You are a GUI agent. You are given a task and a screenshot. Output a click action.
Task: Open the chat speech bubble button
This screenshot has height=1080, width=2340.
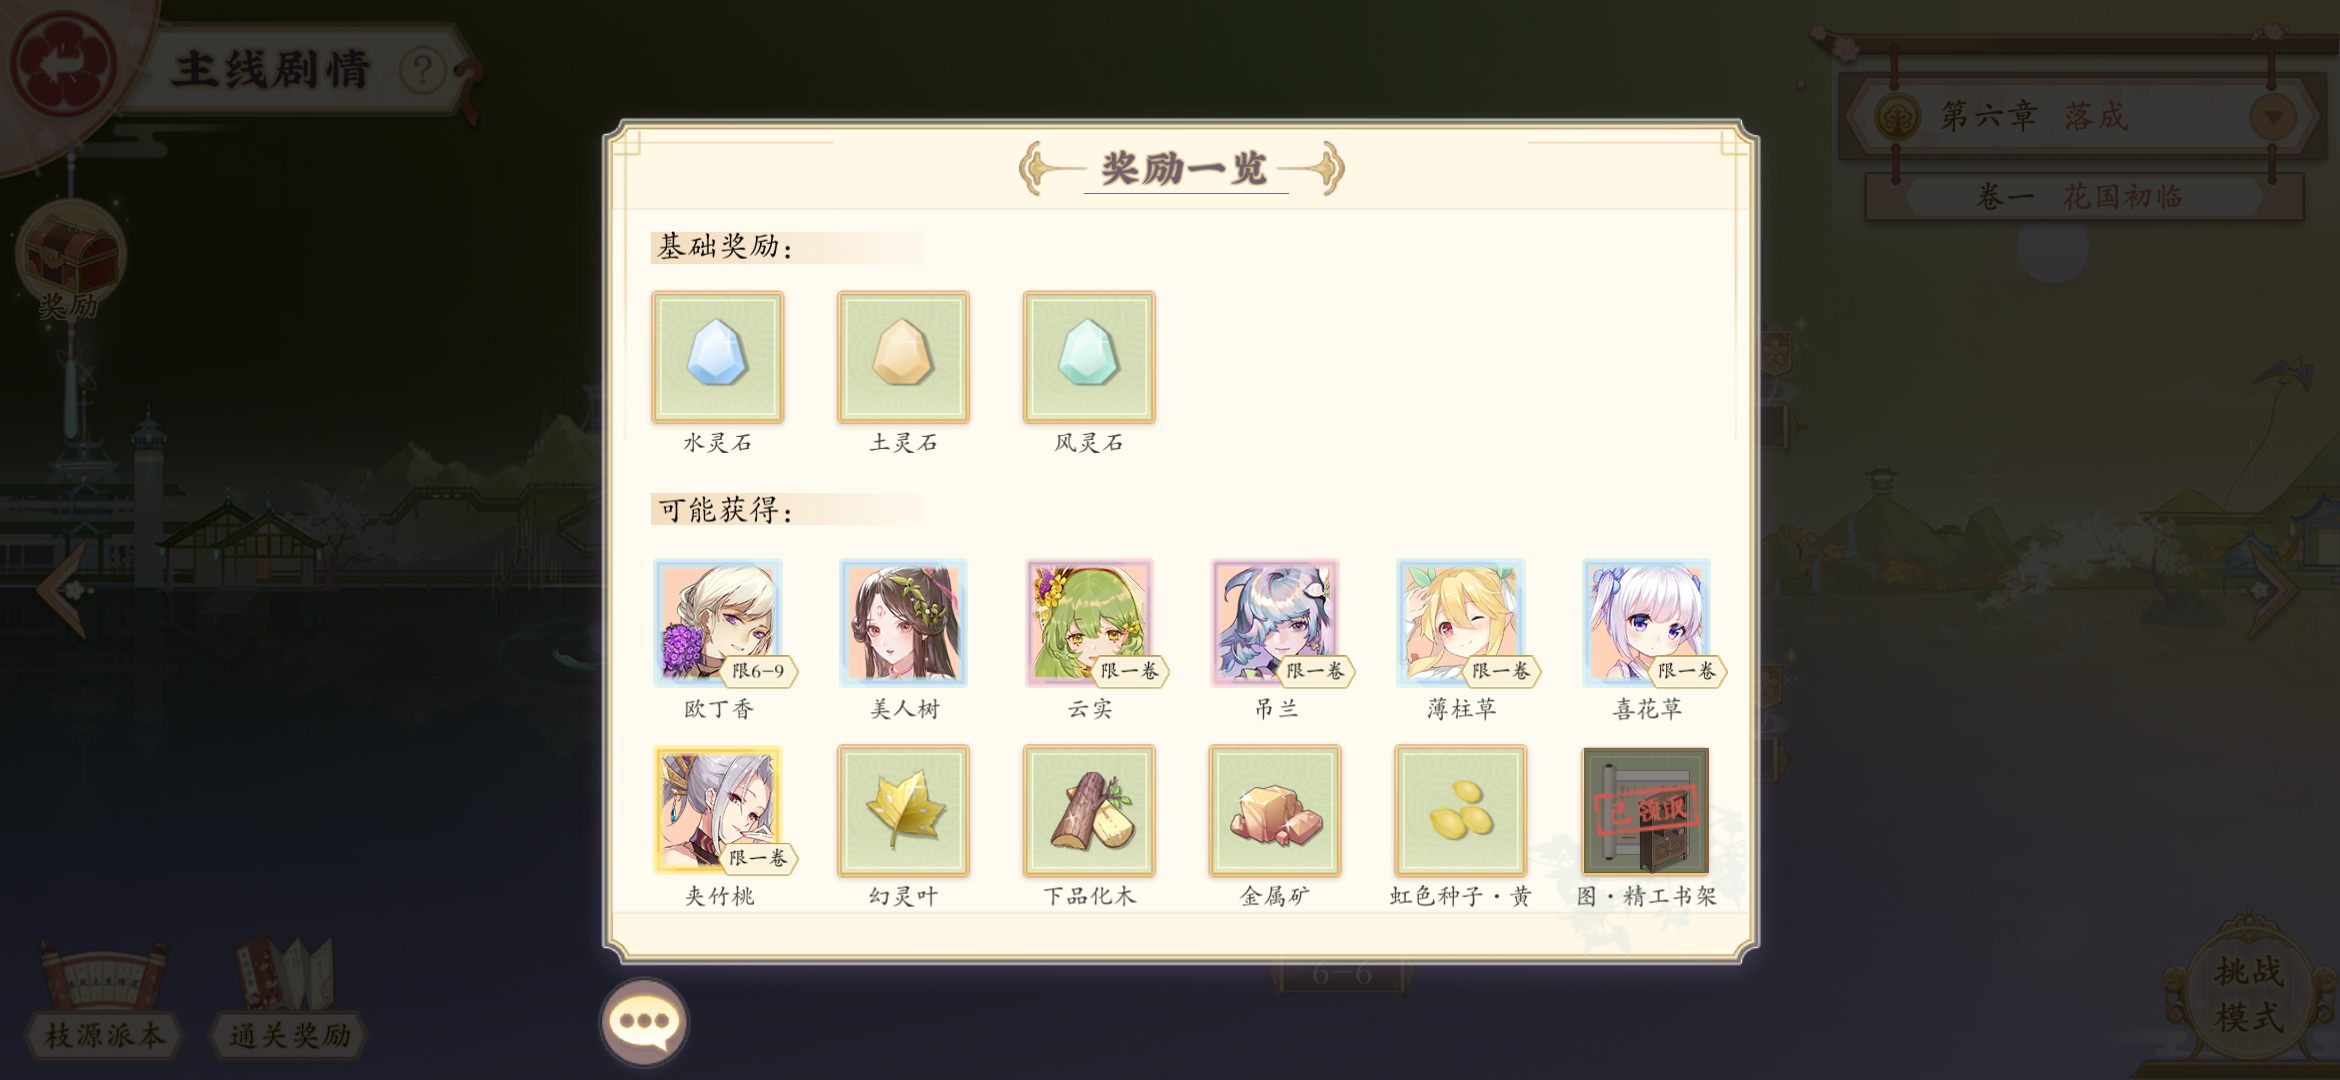point(644,1022)
